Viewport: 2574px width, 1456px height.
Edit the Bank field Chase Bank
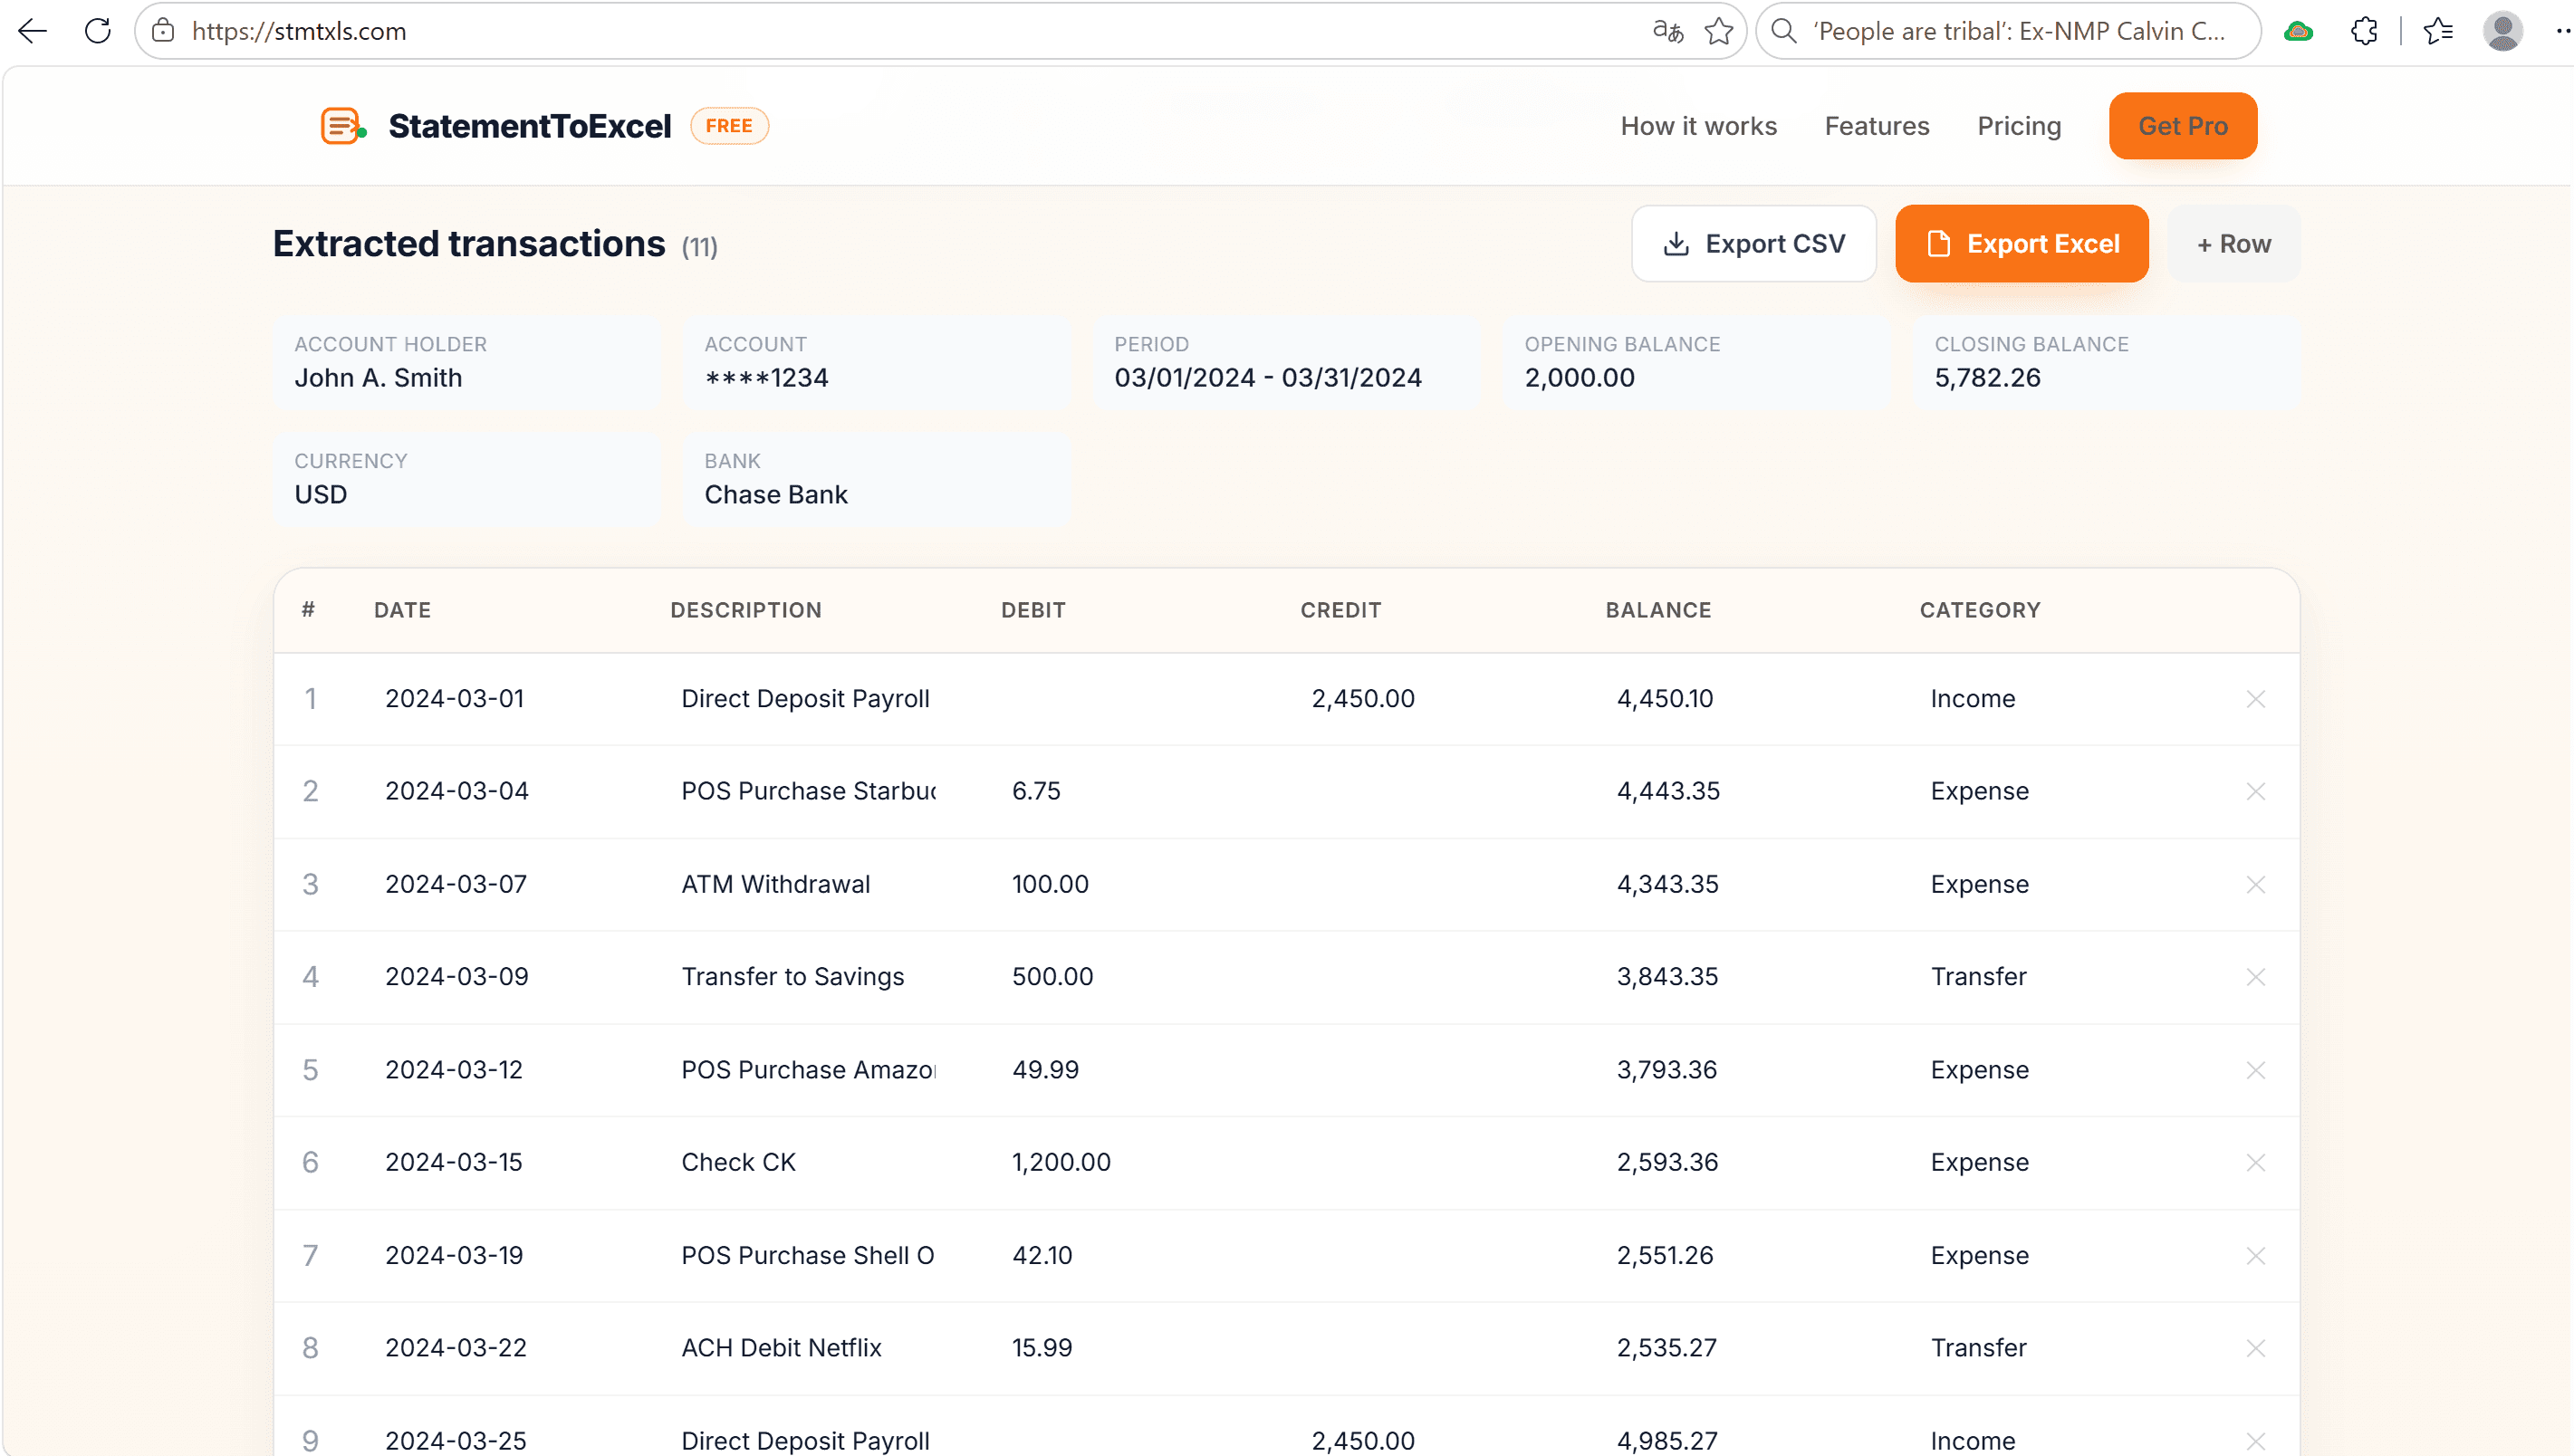[x=877, y=480]
